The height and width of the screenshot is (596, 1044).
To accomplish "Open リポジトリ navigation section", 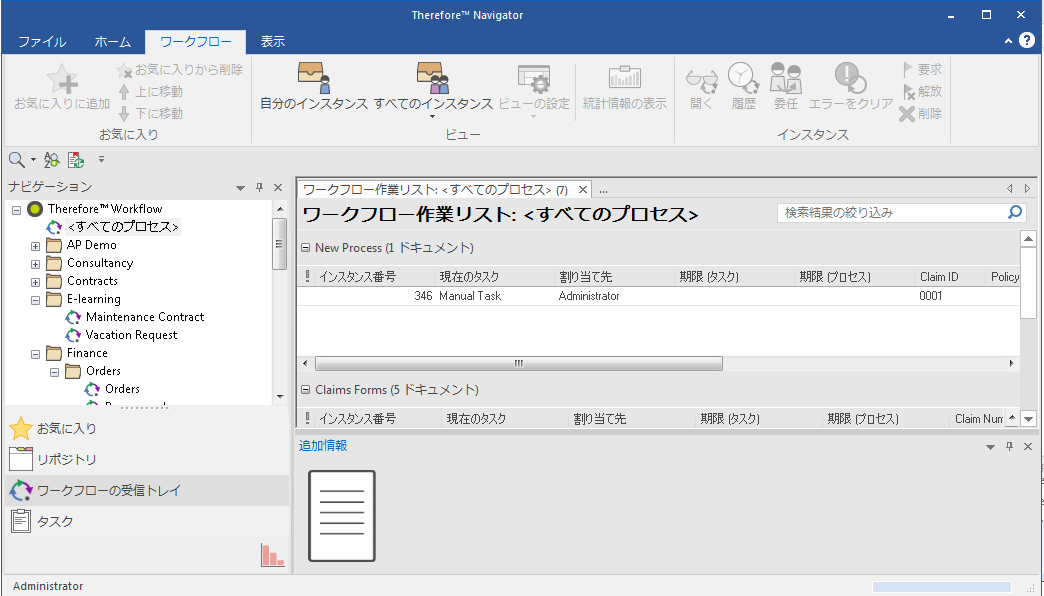I will (x=146, y=459).
